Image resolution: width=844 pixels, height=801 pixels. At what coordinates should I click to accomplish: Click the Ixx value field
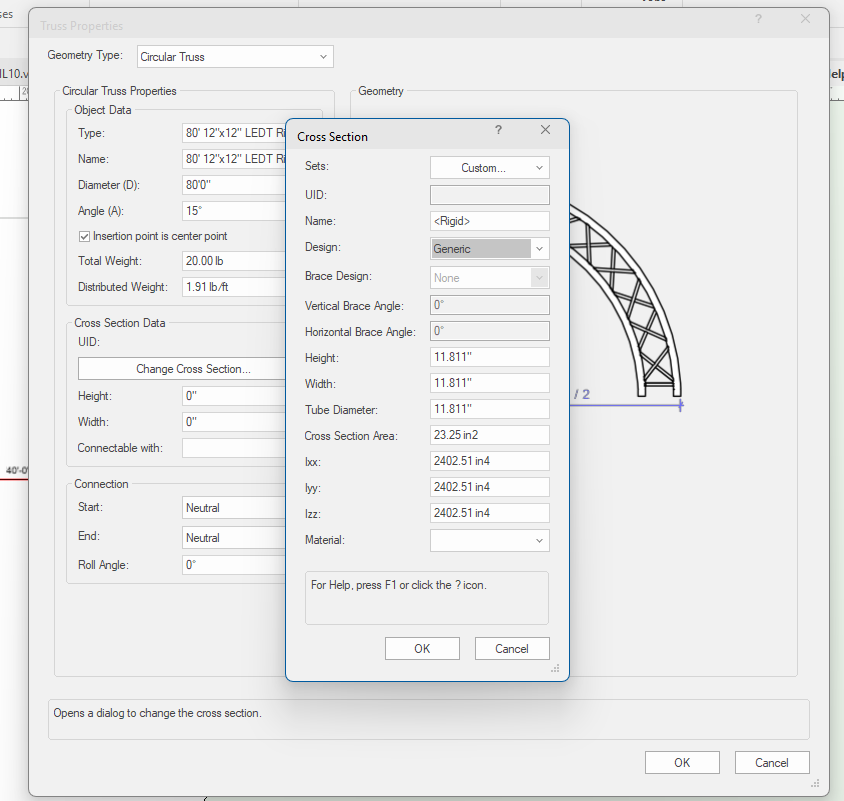pyautogui.click(x=489, y=461)
